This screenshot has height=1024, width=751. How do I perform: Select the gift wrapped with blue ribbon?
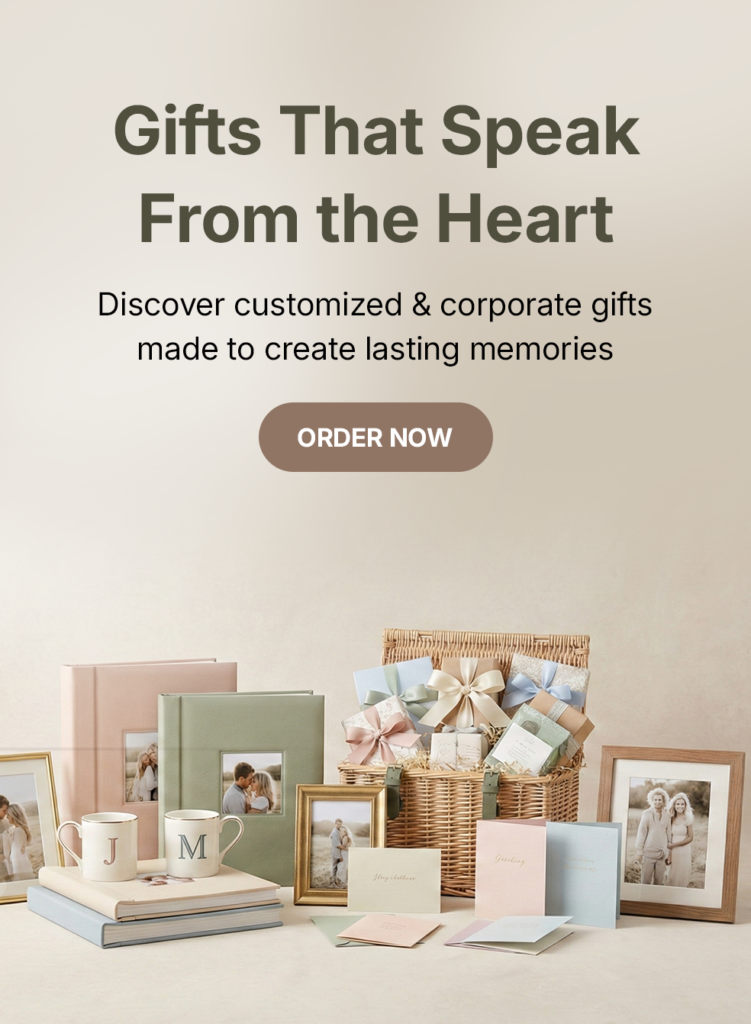point(545,682)
